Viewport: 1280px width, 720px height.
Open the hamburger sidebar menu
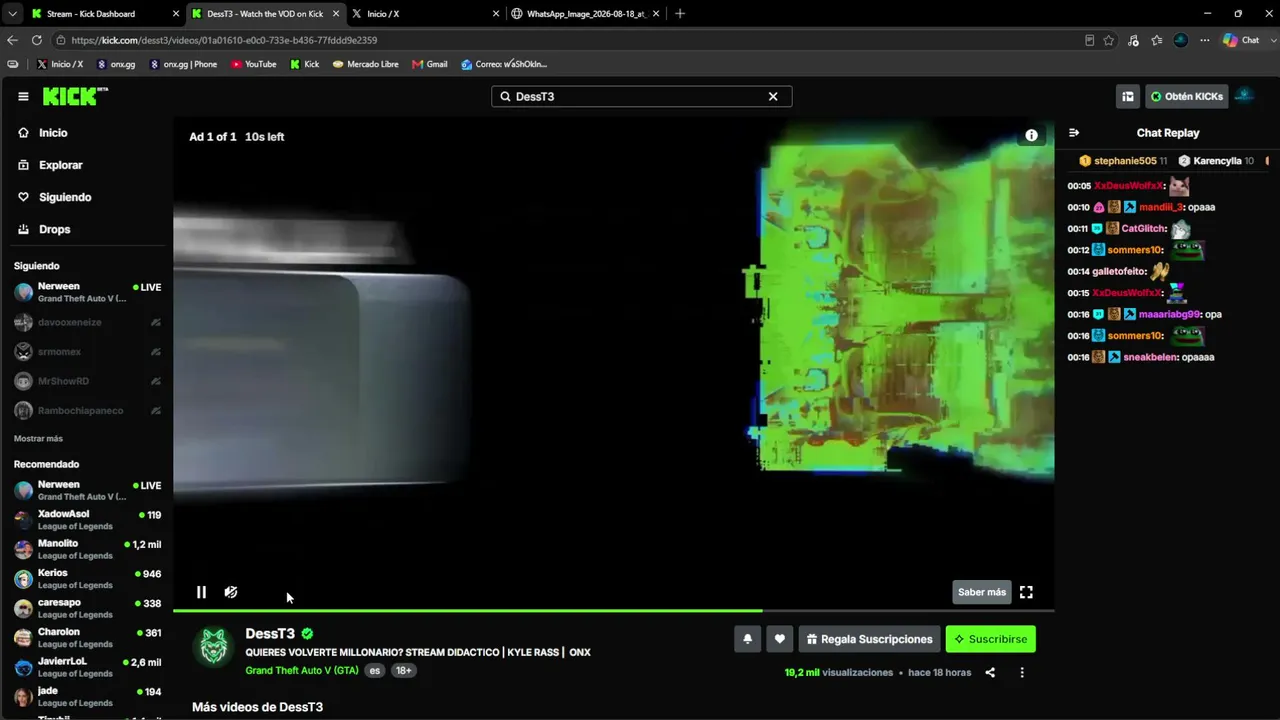click(23, 96)
